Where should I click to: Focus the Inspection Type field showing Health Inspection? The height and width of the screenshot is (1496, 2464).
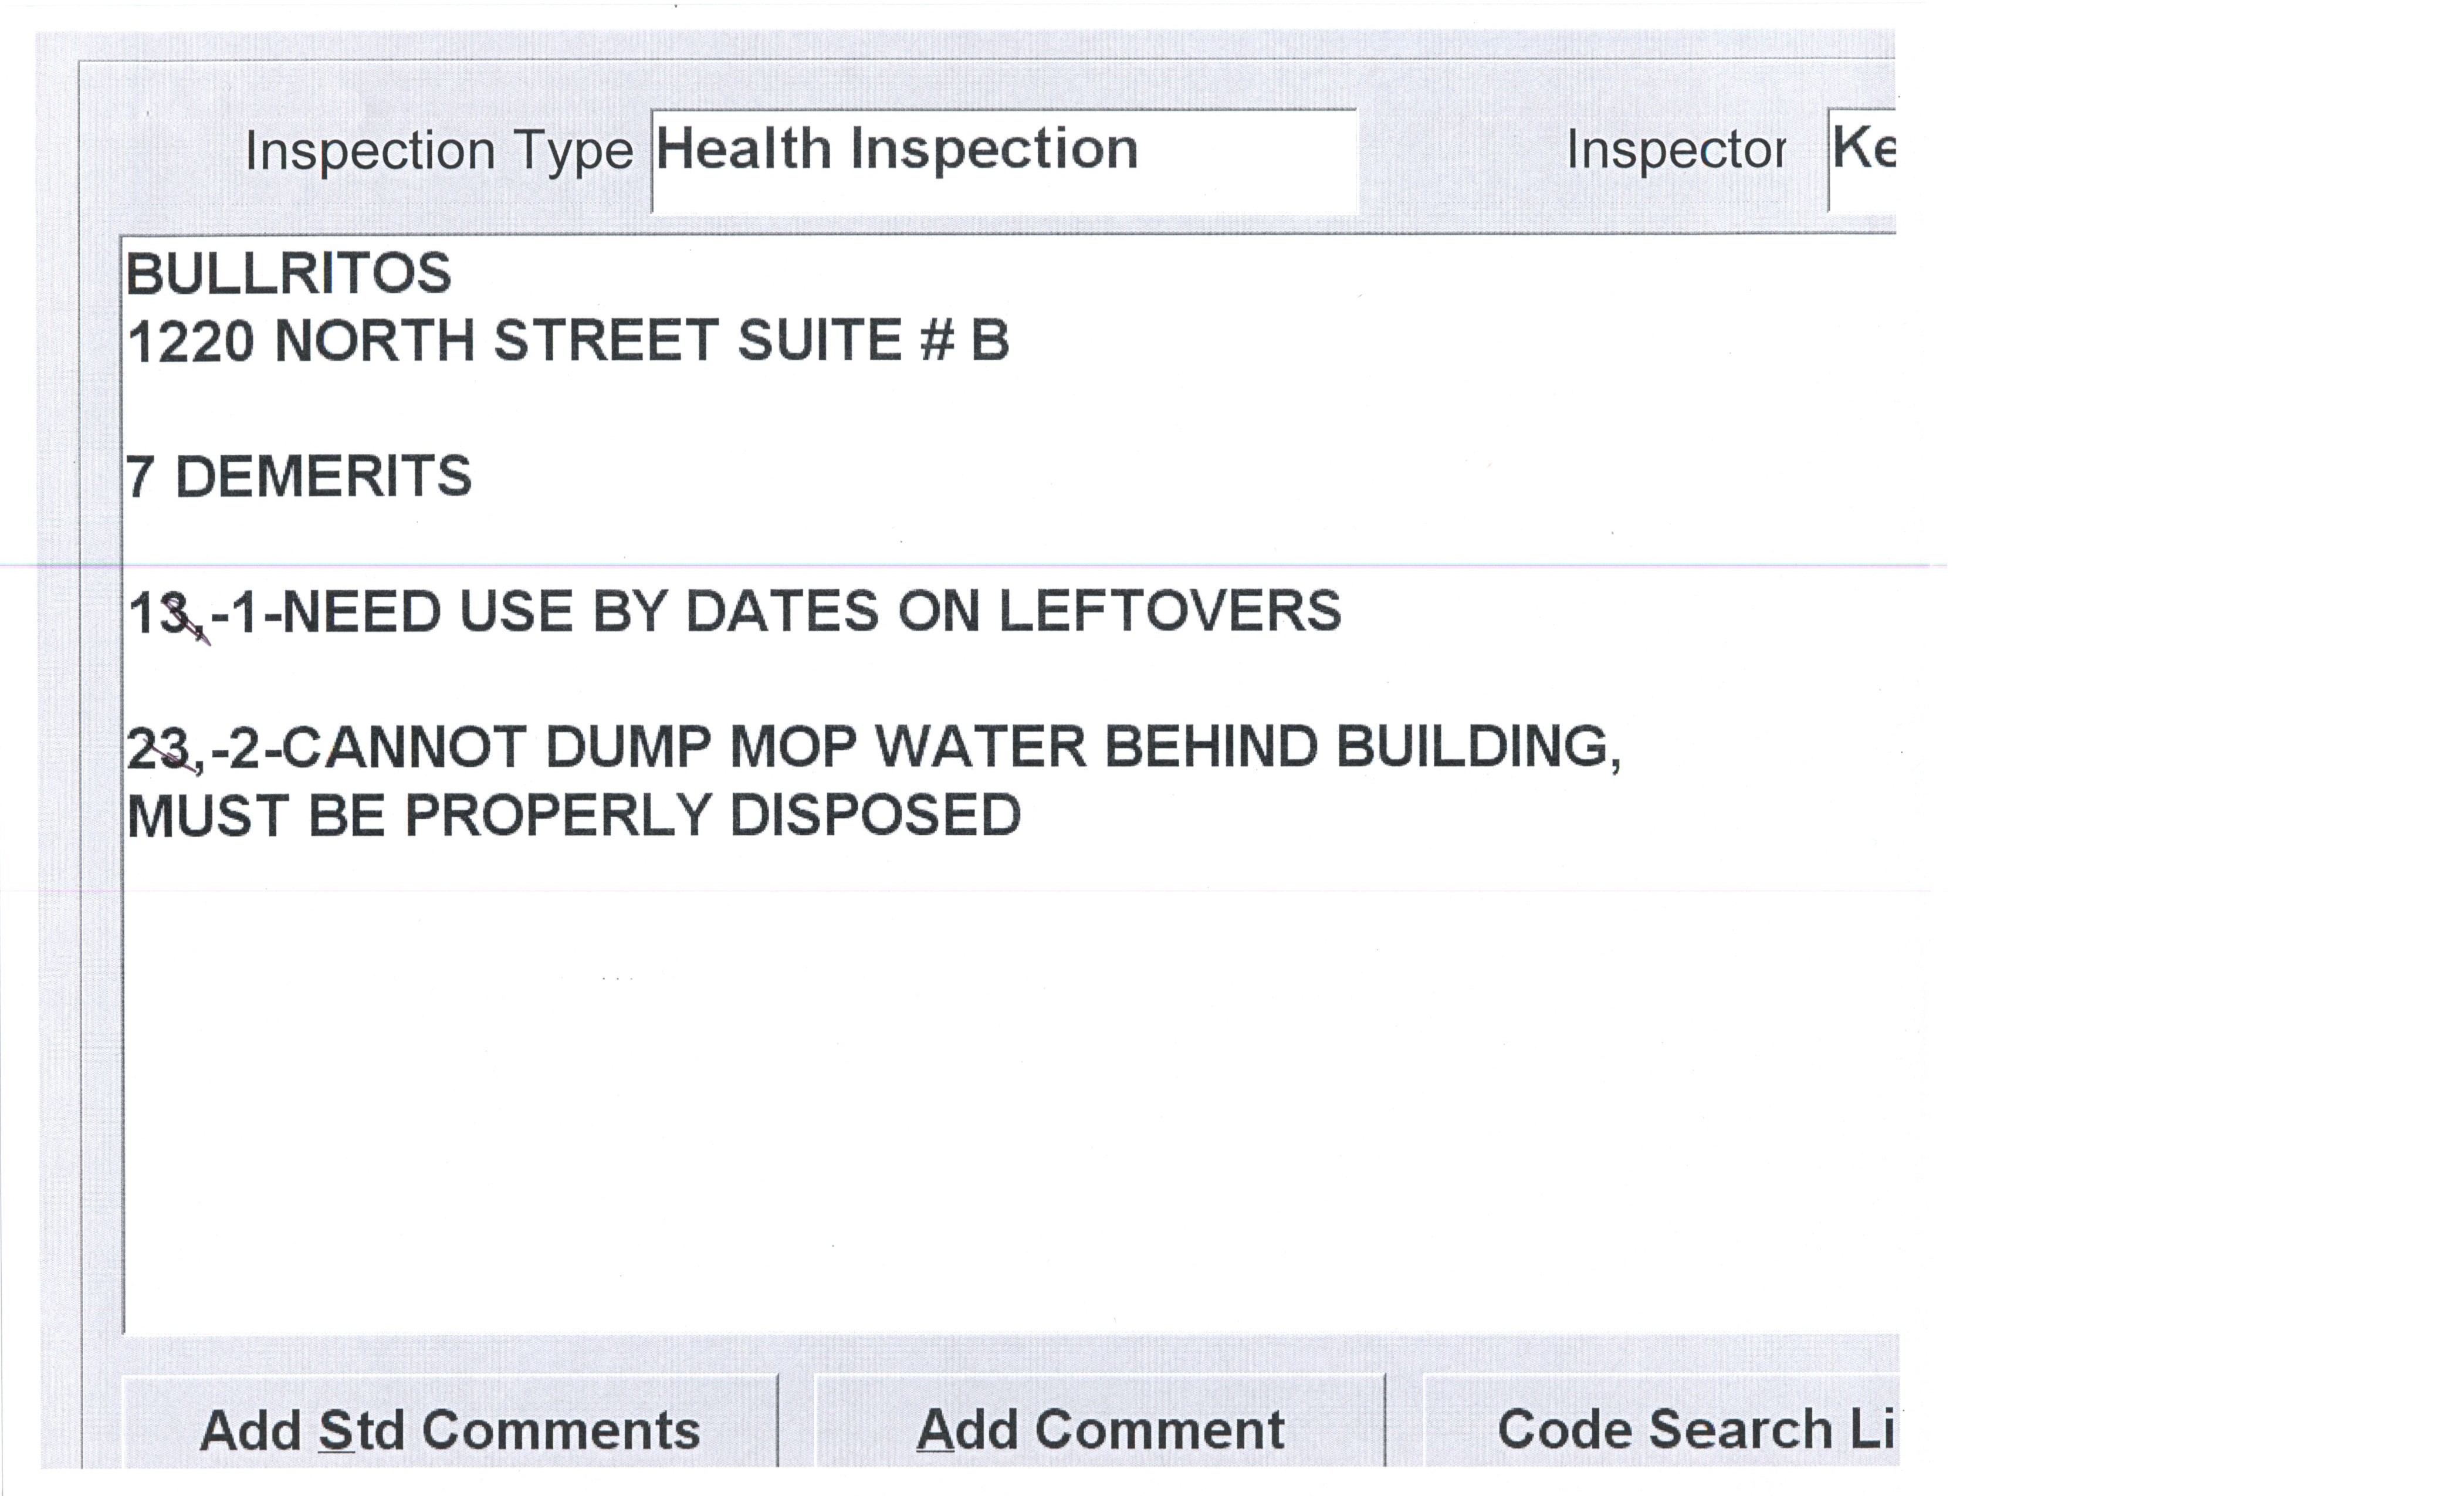pyautogui.click(x=1003, y=160)
